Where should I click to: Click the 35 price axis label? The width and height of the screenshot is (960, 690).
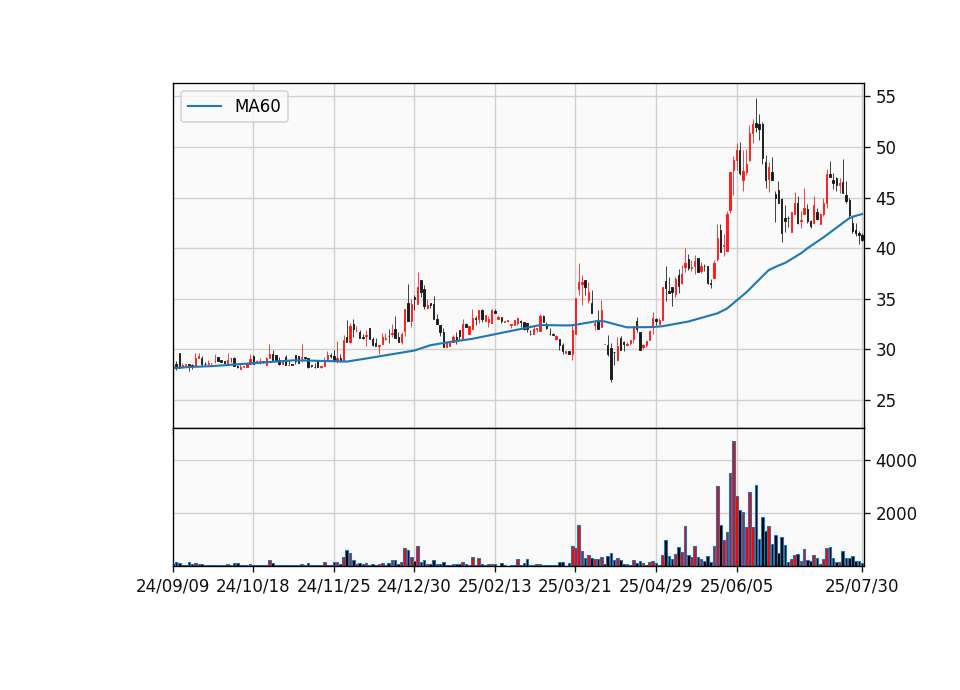tap(885, 300)
